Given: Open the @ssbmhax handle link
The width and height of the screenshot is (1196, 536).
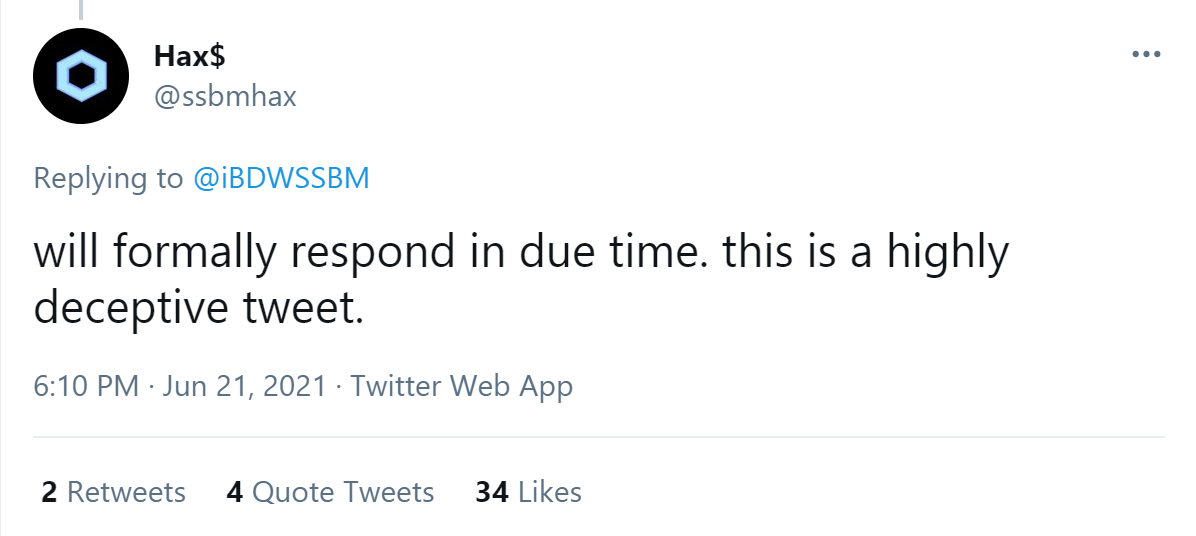Looking at the screenshot, I should 225,96.
